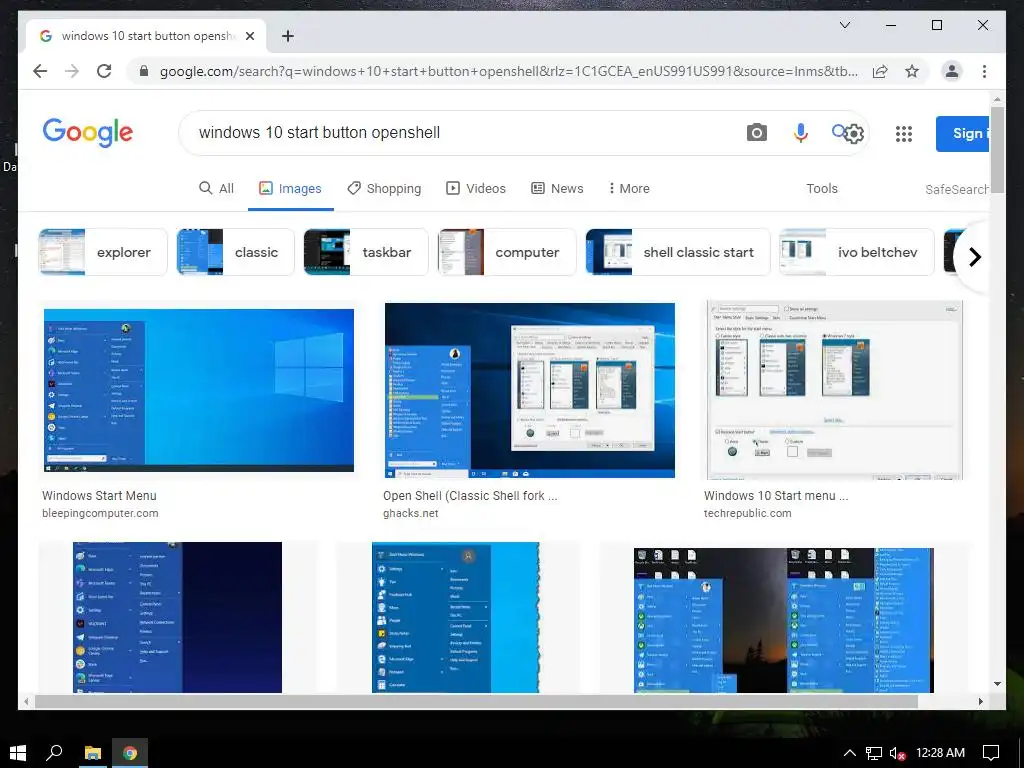Click the horizontal page scrollbar
Viewport: 1024px width, 768px height.
pyautogui.click(x=476, y=701)
